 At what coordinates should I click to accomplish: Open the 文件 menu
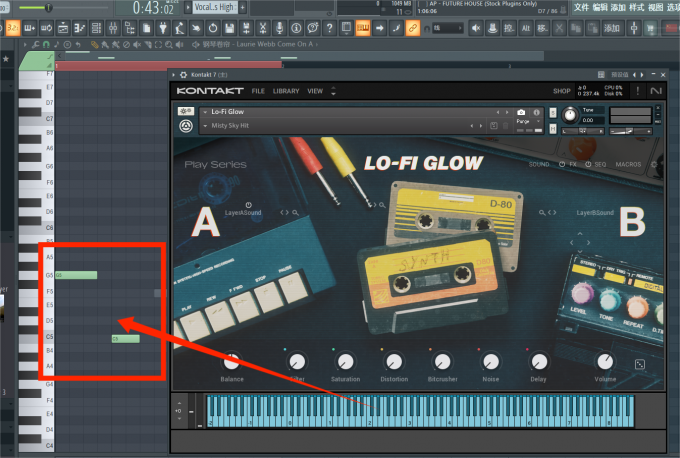coord(581,7)
